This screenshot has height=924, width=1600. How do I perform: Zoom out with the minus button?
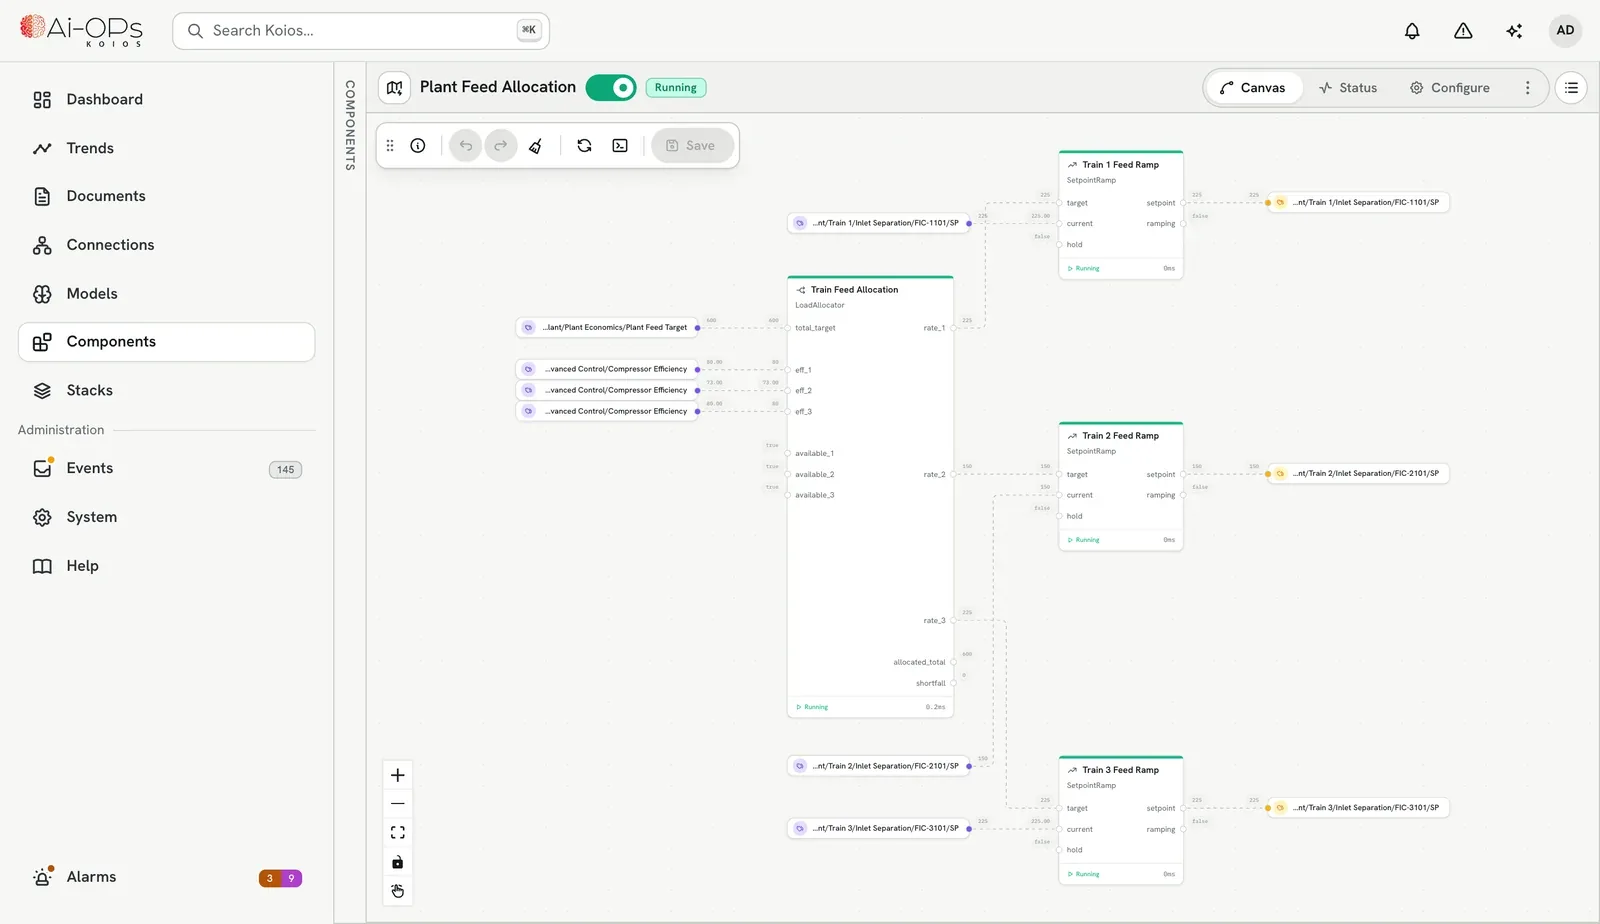click(x=398, y=804)
